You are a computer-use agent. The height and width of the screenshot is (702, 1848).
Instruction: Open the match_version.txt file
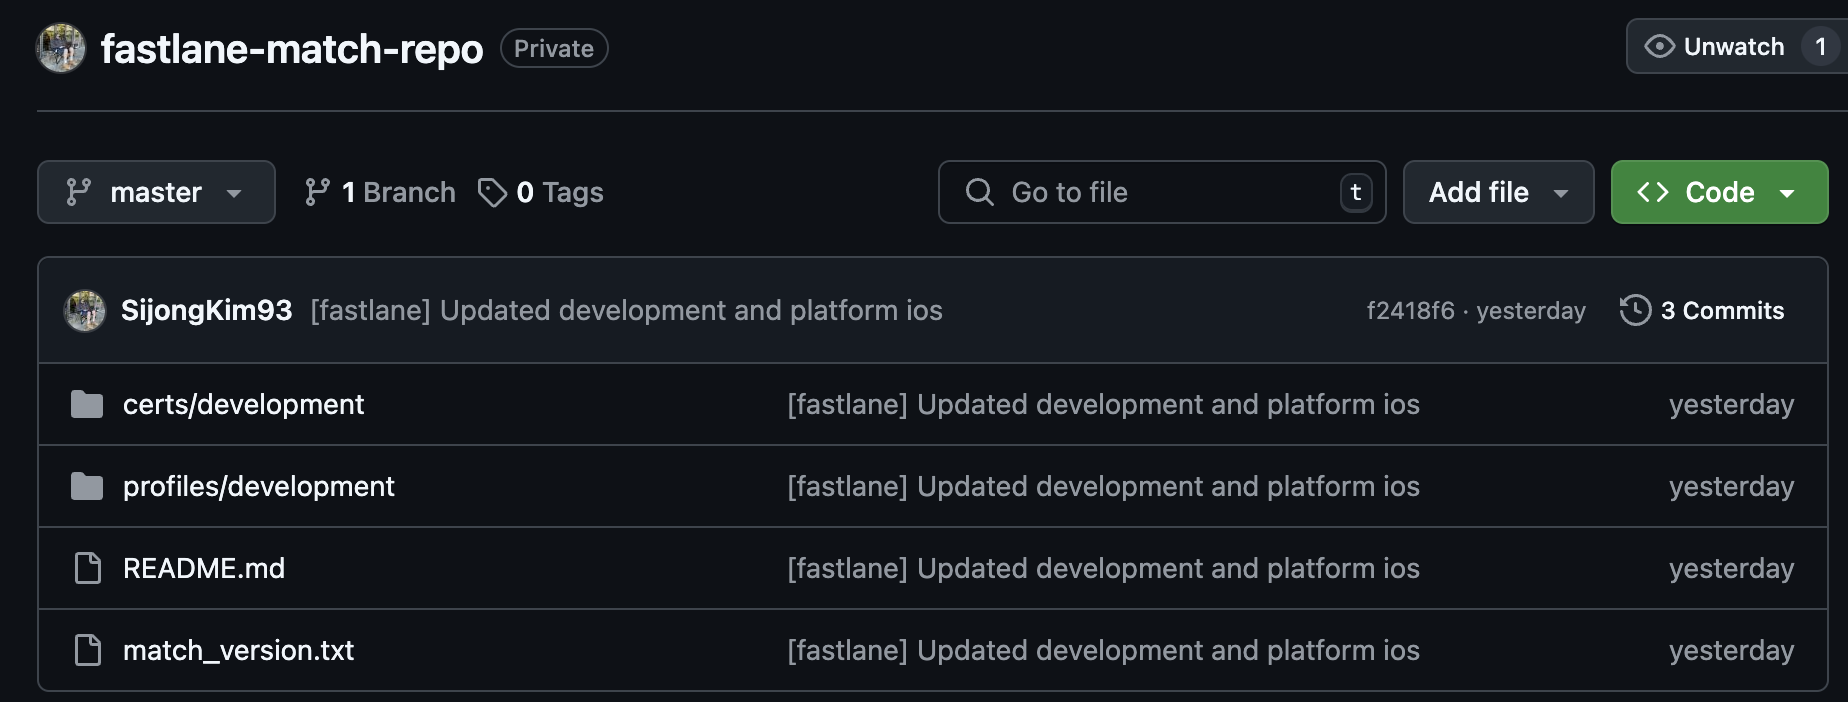pyautogui.click(x=238, y=651)
